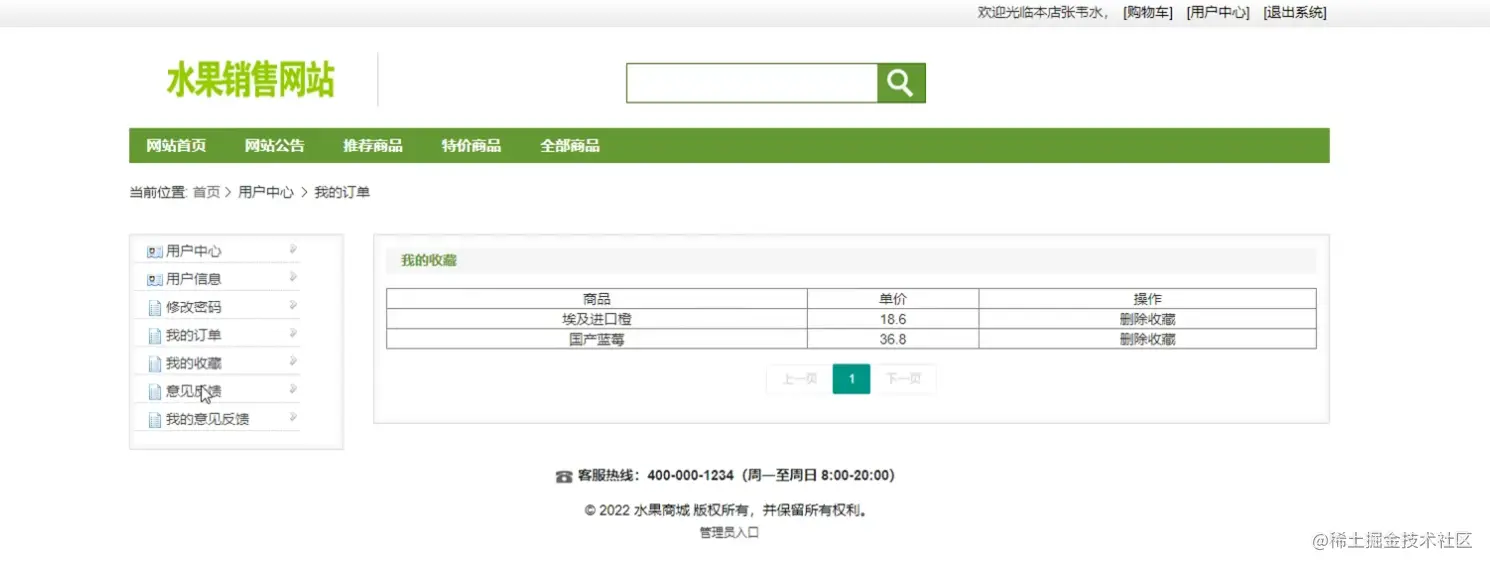Click the 上一页 pagination button
The width and height of the screenshot is (1490, 568).
pyautogui.click(x=799, y=380)
